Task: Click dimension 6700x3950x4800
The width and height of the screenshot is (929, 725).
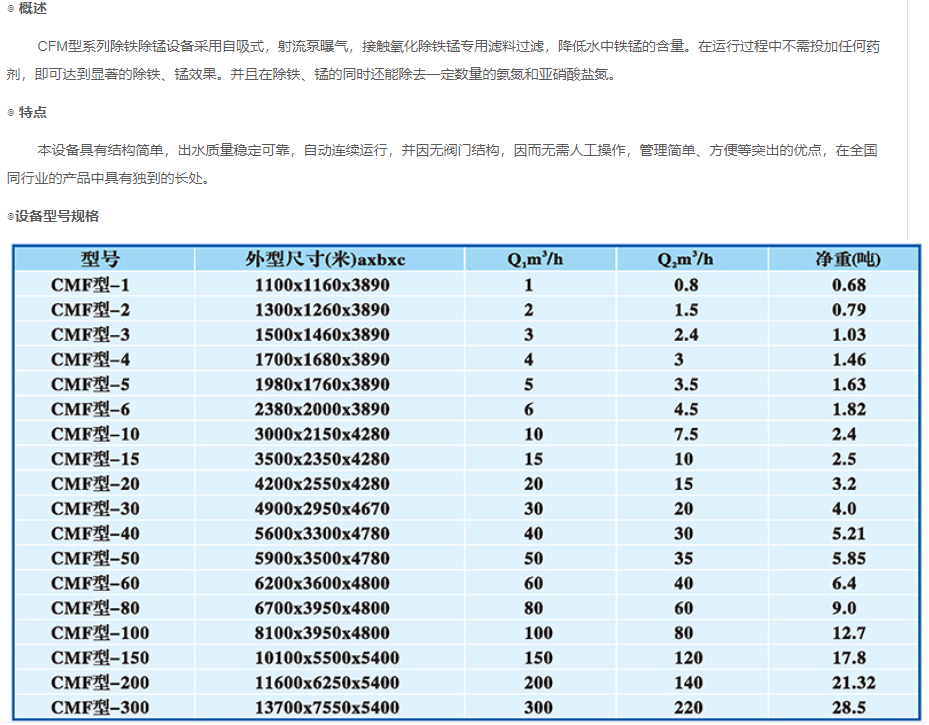Action: 322,608
